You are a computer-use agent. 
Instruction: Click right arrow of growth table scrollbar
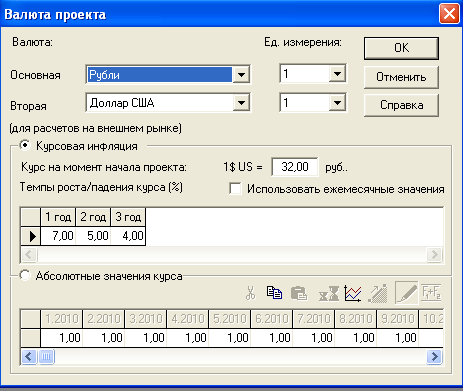pos(435,255)
